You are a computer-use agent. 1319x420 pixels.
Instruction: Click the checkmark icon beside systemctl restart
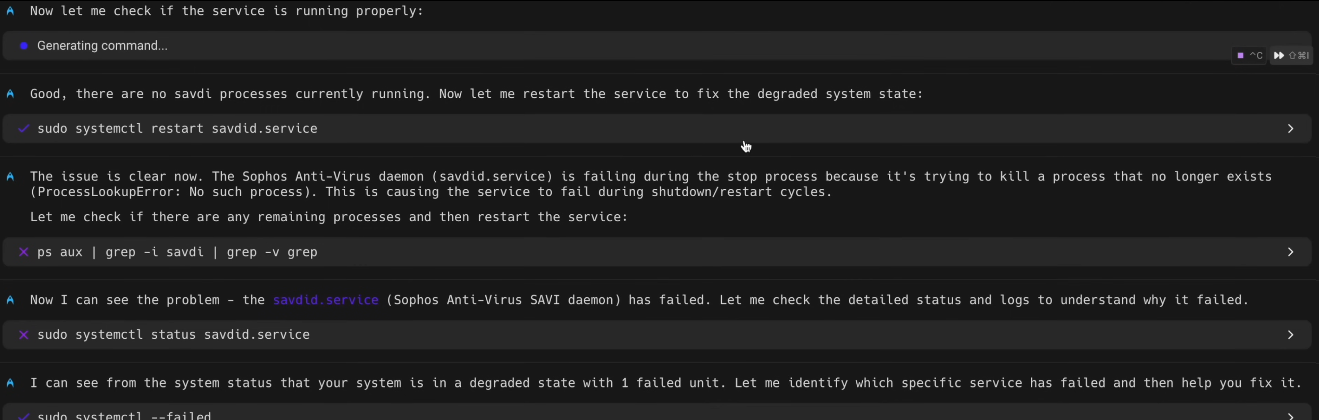(x=24, y=129)
